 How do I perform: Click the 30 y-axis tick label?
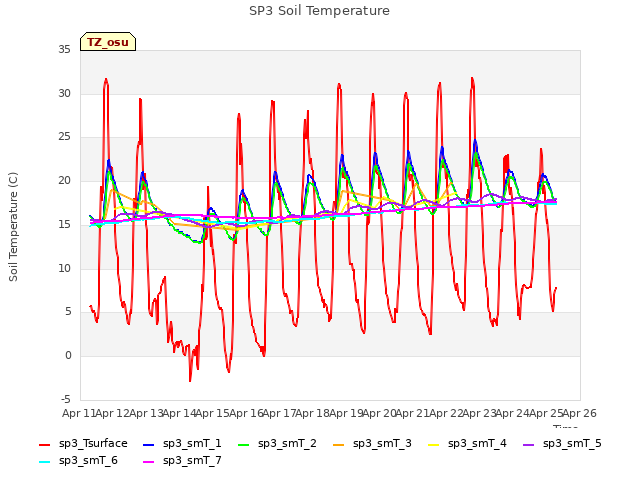pos(64,93)
